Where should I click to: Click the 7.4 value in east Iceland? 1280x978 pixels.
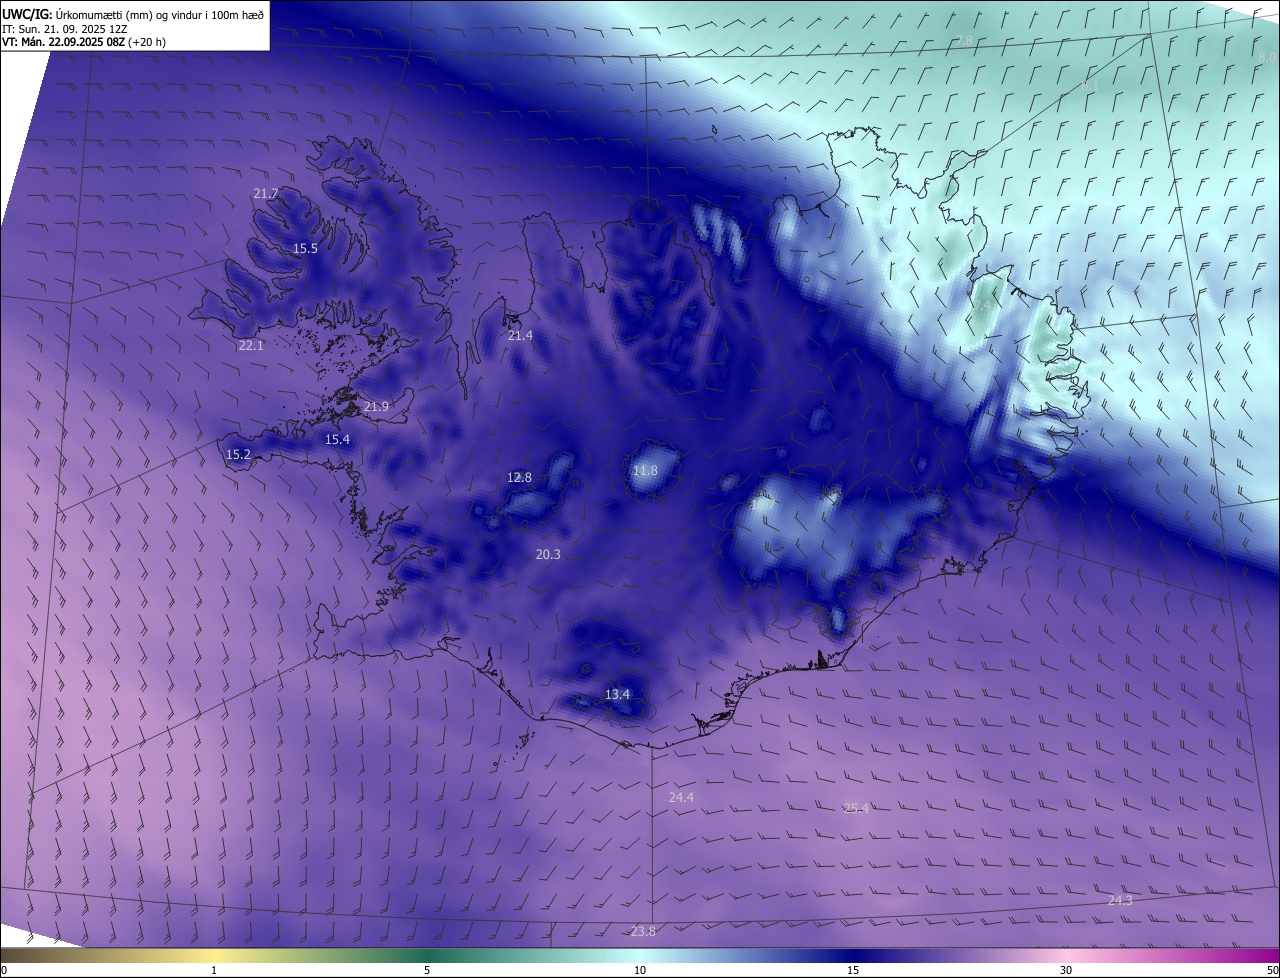click(983, 304)
